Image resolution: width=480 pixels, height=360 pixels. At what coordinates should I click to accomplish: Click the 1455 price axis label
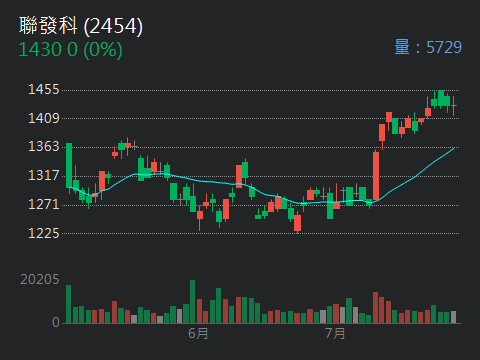[x=44, y=90]
